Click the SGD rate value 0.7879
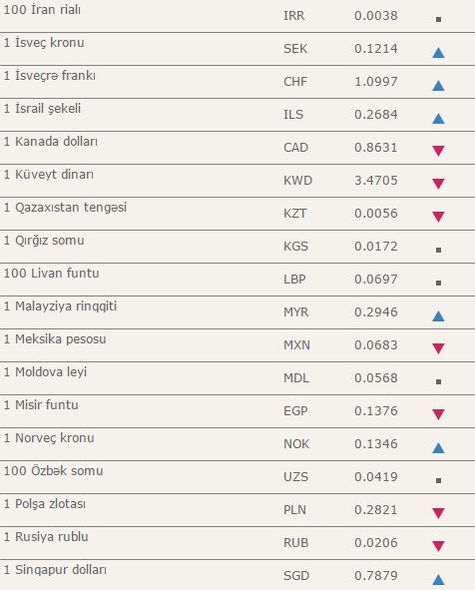The image size is (475, 590). pos(376,575)
